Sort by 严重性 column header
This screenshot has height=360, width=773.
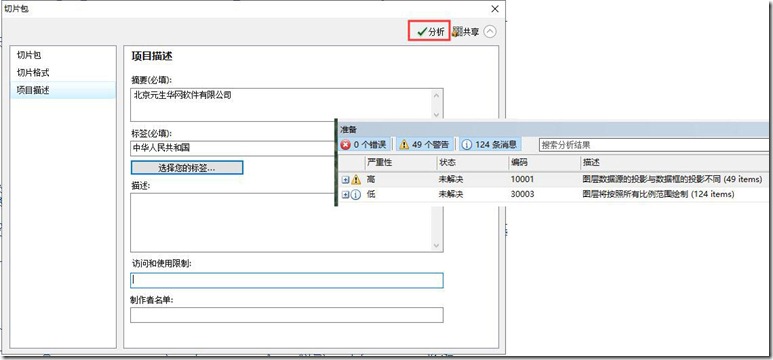pyautogui.click(x=400, y=162)
